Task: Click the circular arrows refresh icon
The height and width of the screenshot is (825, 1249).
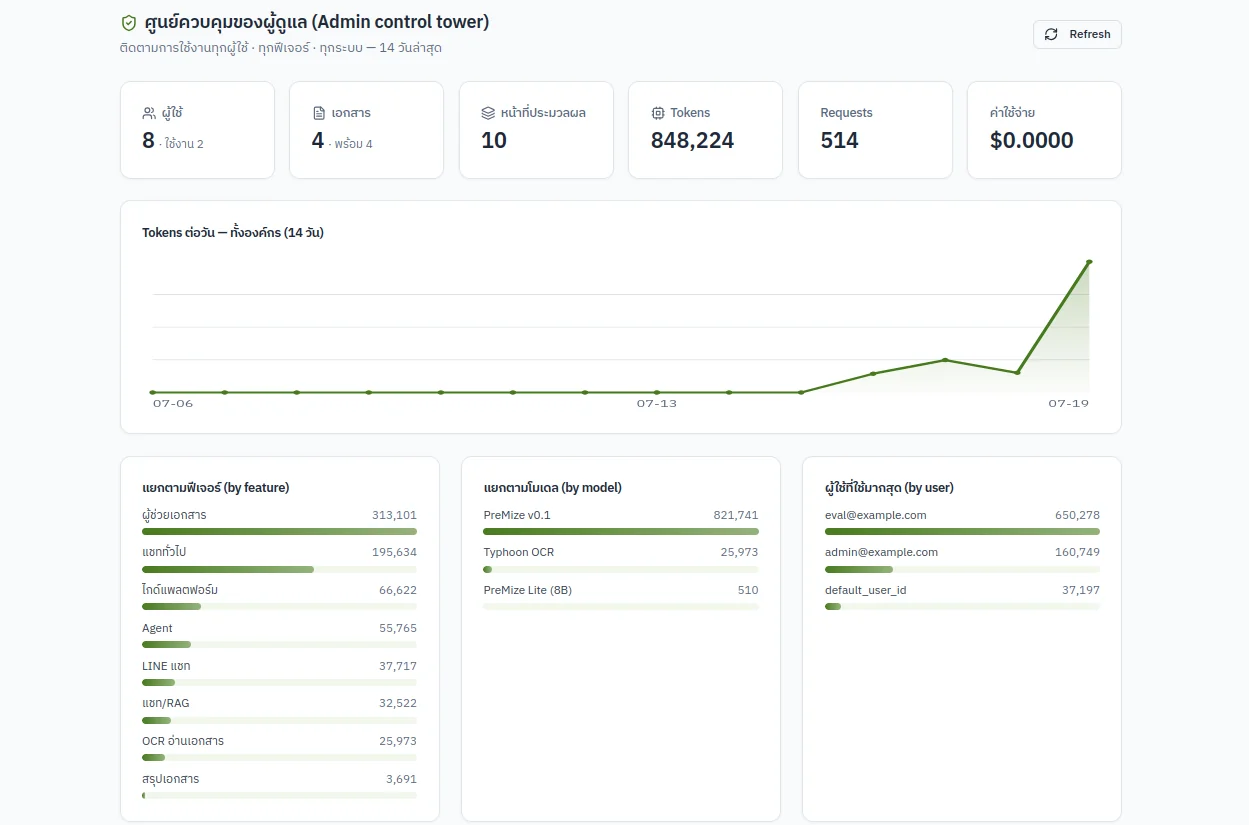Action: click(1051, 34)
